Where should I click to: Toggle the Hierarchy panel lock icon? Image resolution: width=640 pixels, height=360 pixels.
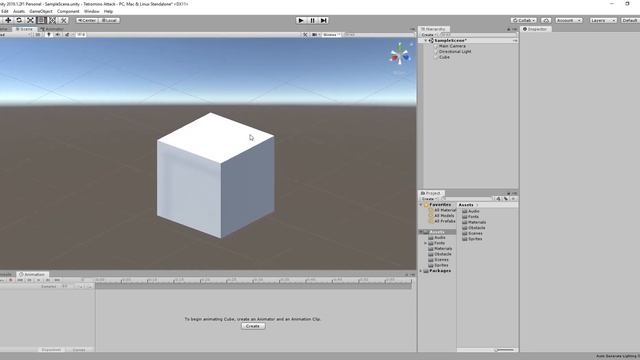[509, 29]
